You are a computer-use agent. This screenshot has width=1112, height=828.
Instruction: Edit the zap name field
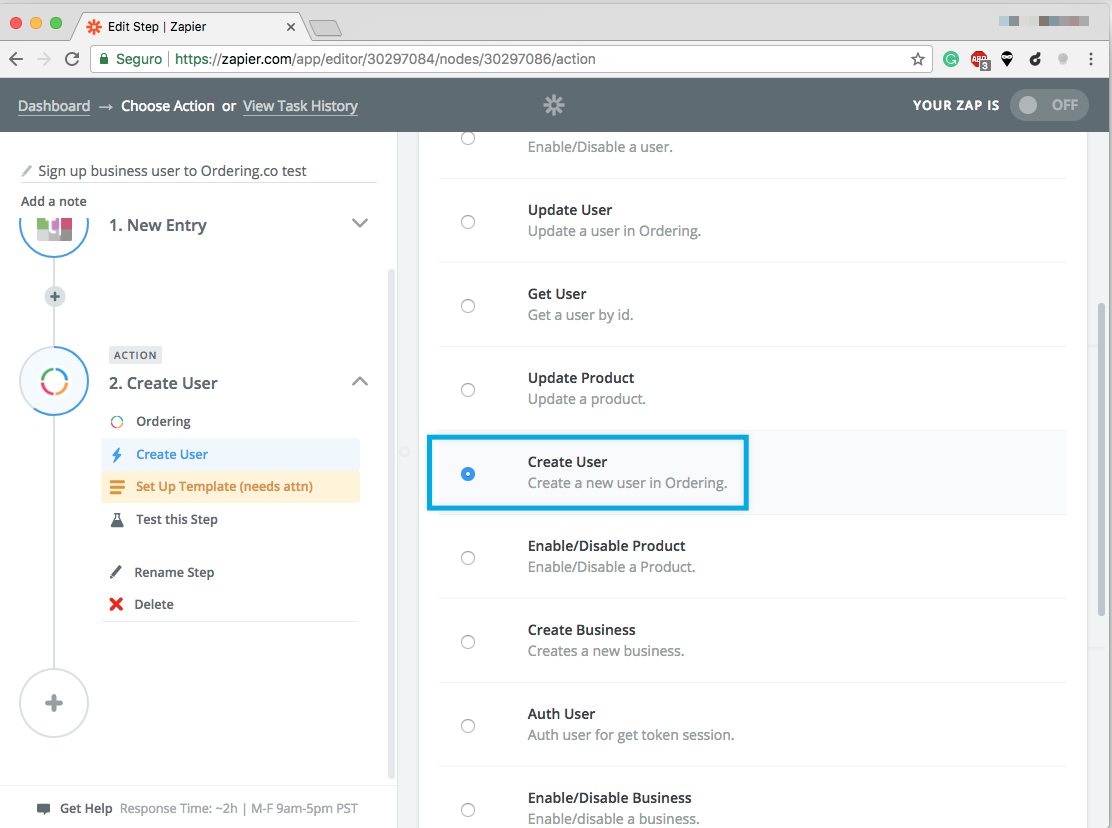pyautogui.click(x=199, y=171)
